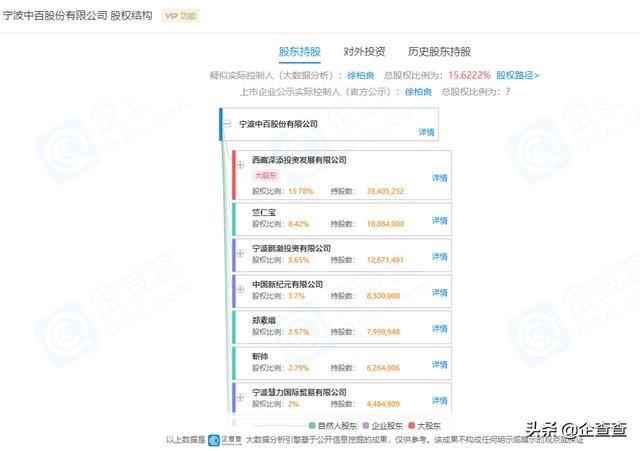This screenshot has height=451, width=640.
Task: Click the 4,484,909 share count
Action: (x=383, y=404)
